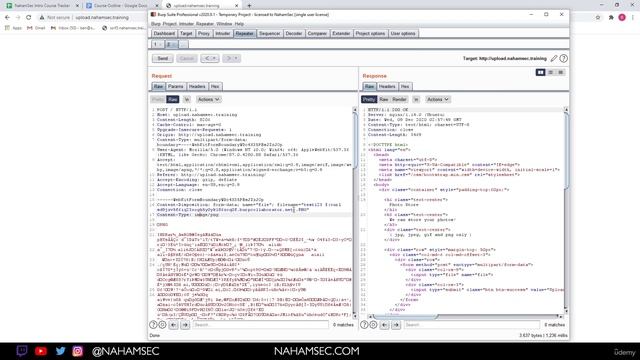Go to previous match in request search

click(173, 325)
